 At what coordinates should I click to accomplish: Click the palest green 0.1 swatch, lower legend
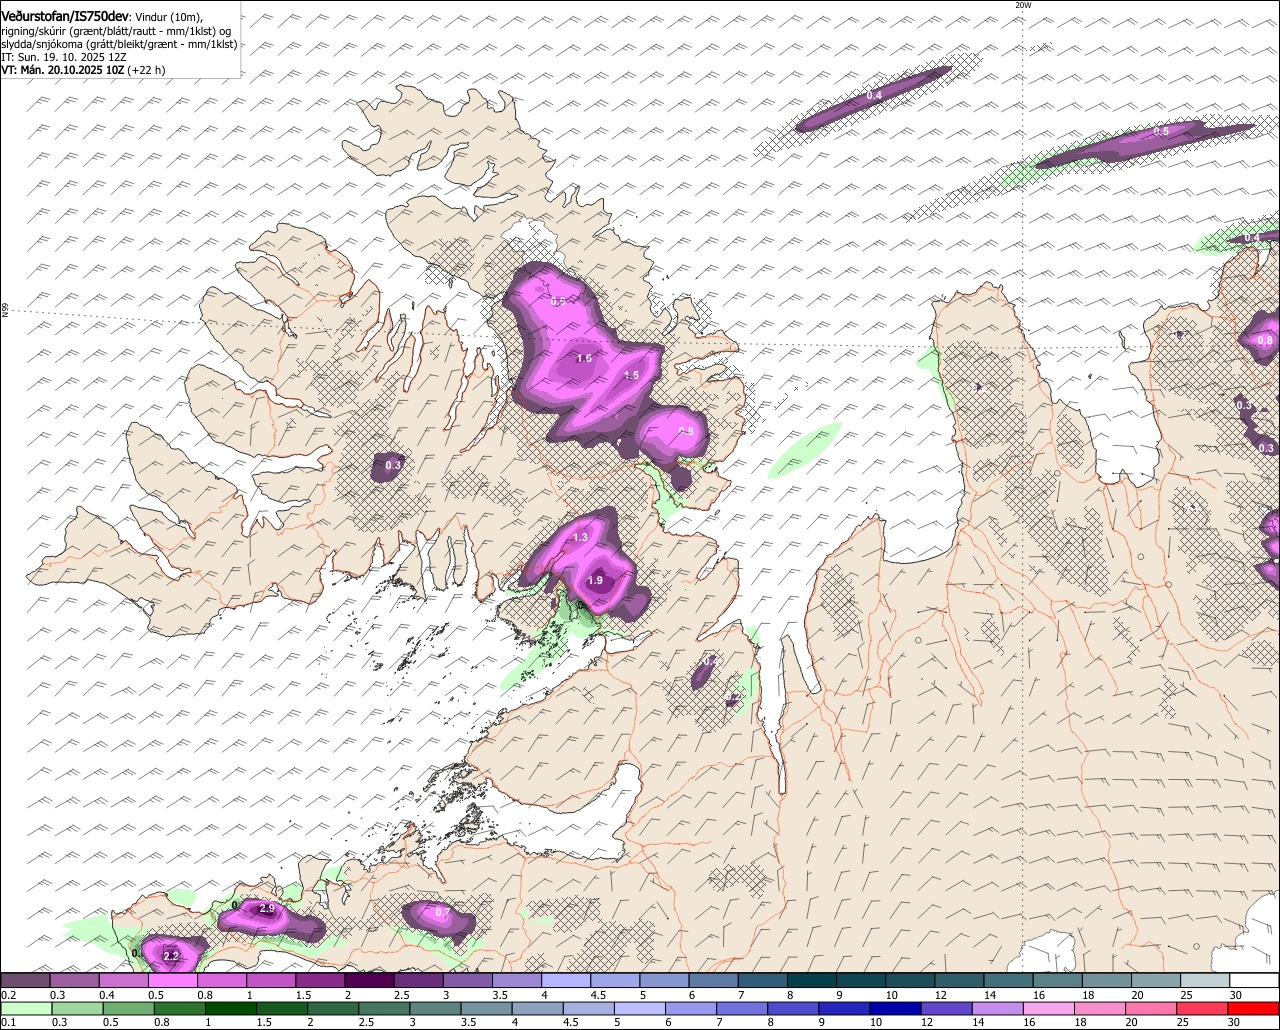click(x=27, y=1008)
